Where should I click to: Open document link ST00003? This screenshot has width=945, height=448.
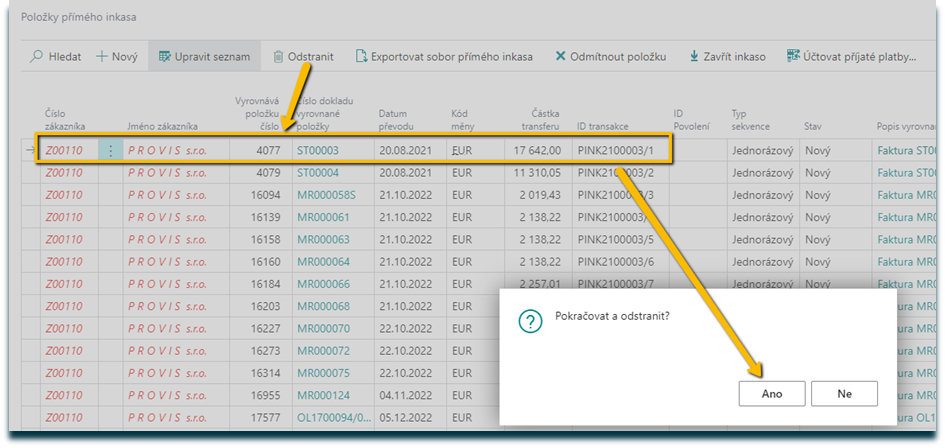tap(318, 151)
